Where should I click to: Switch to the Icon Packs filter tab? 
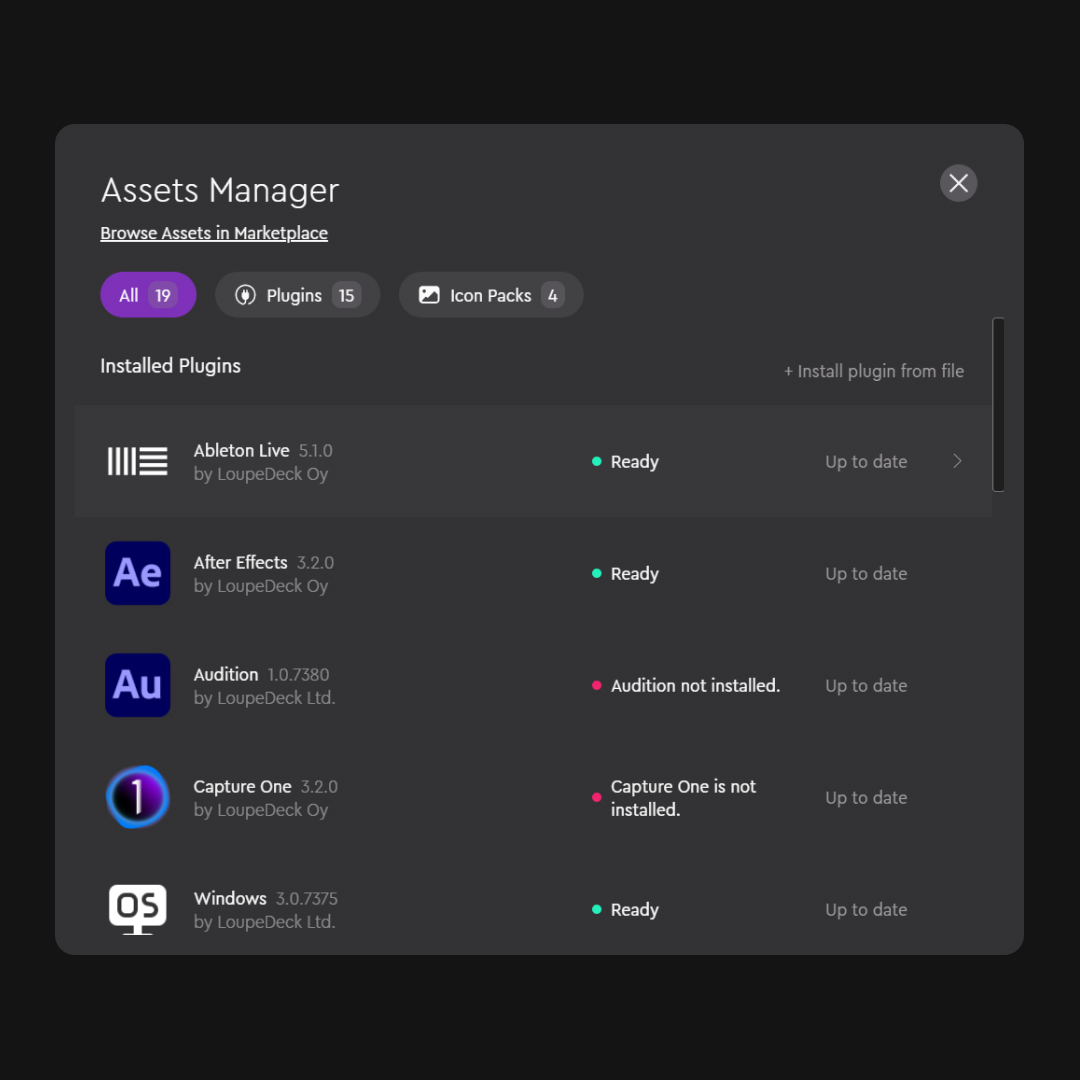(490, 295)
